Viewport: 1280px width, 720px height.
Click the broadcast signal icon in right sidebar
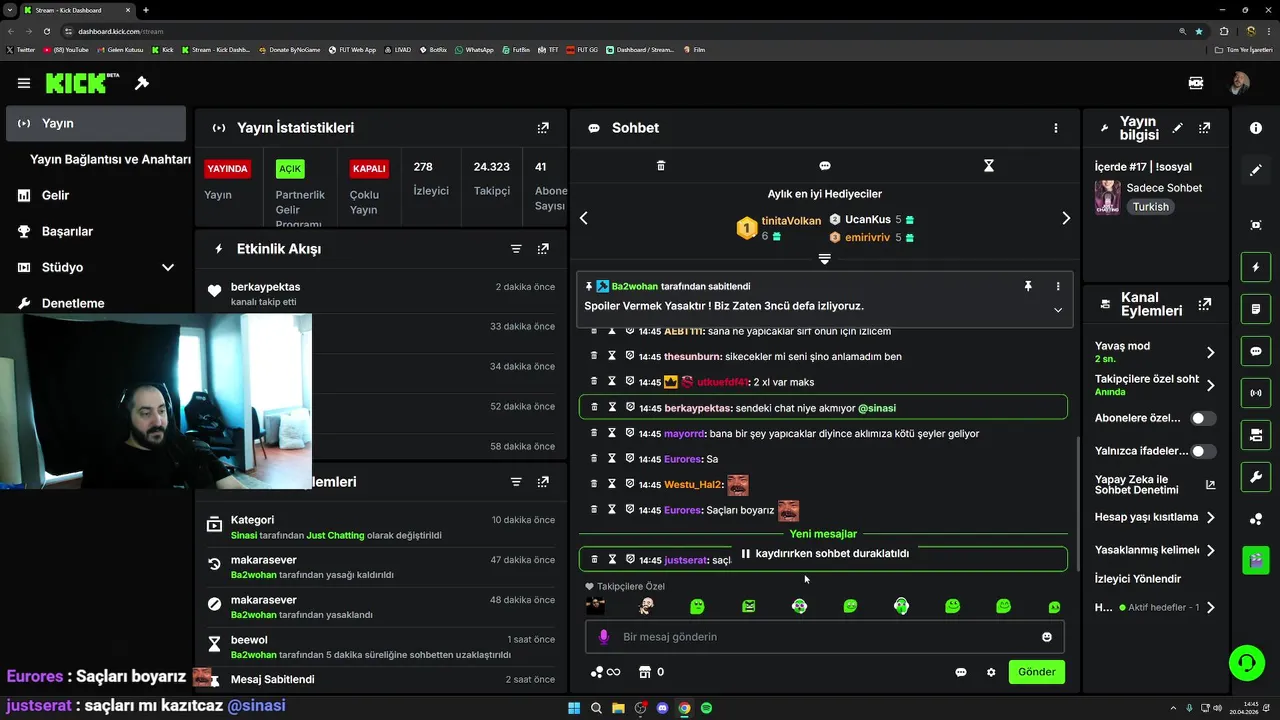pos(1256,393)
